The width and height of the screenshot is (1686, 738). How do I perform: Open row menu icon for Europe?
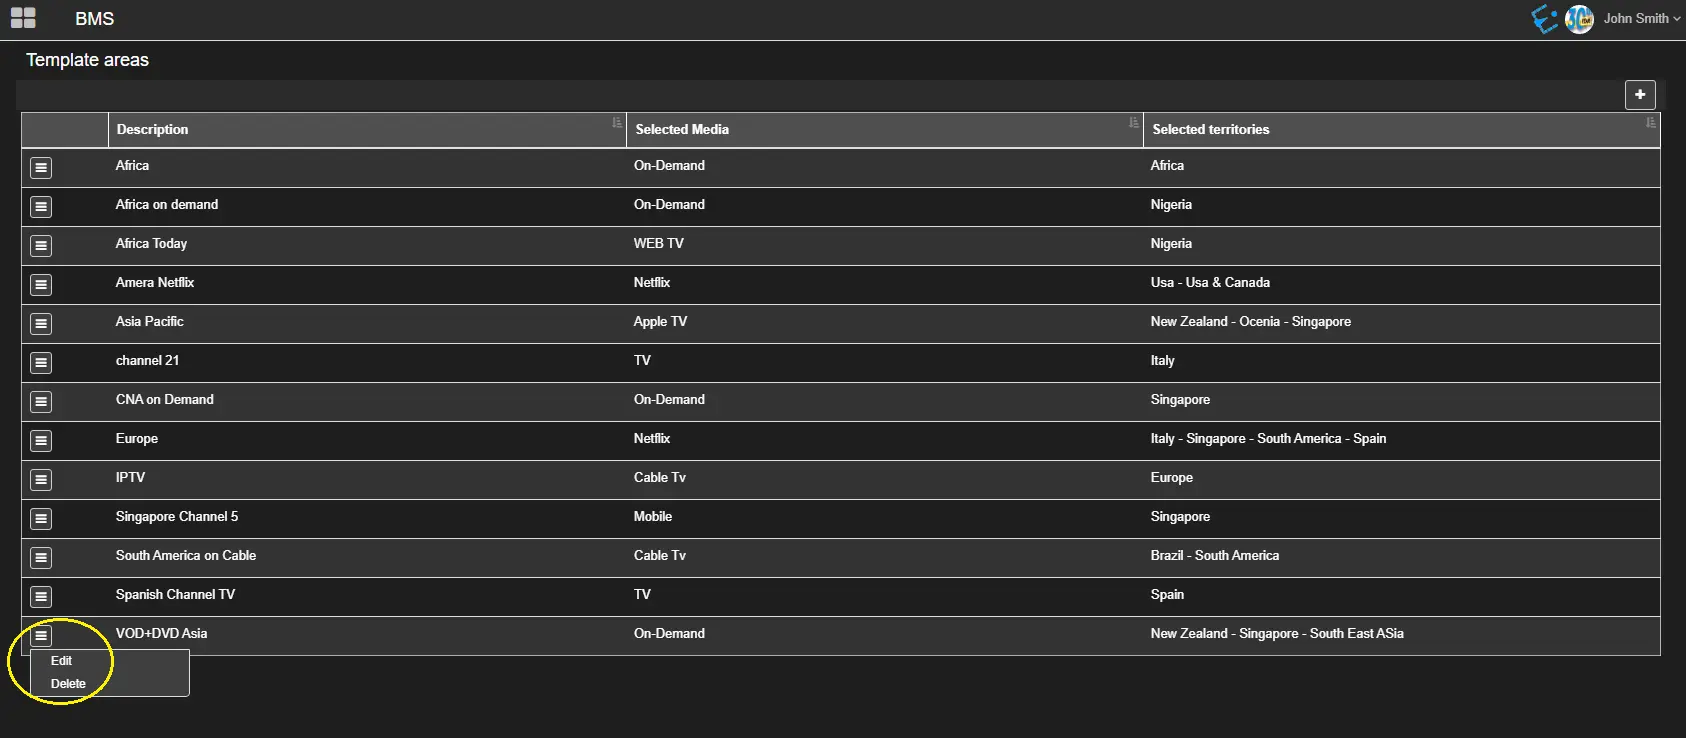(41, 441)
